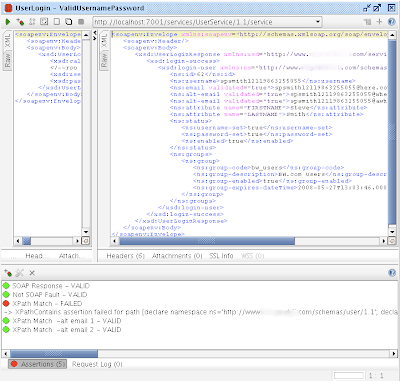Switch to Assertions (5) tab
The width and height of the screenshot is (400, 381).
[38, 364]
